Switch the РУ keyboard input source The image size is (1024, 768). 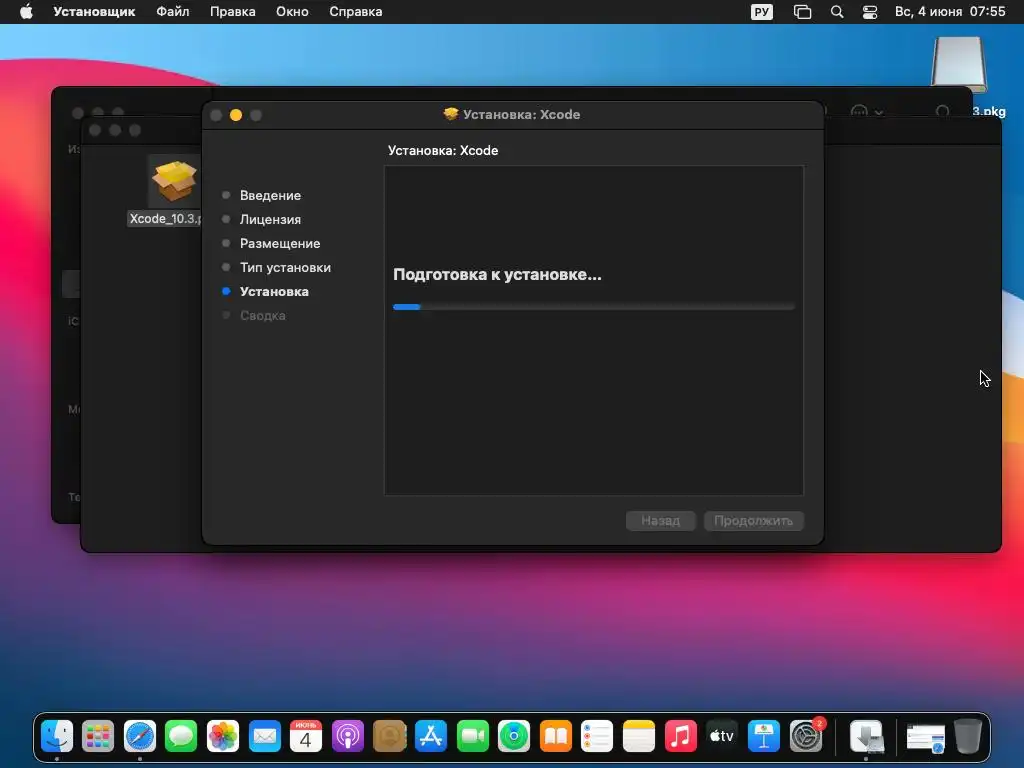[761, 12]
